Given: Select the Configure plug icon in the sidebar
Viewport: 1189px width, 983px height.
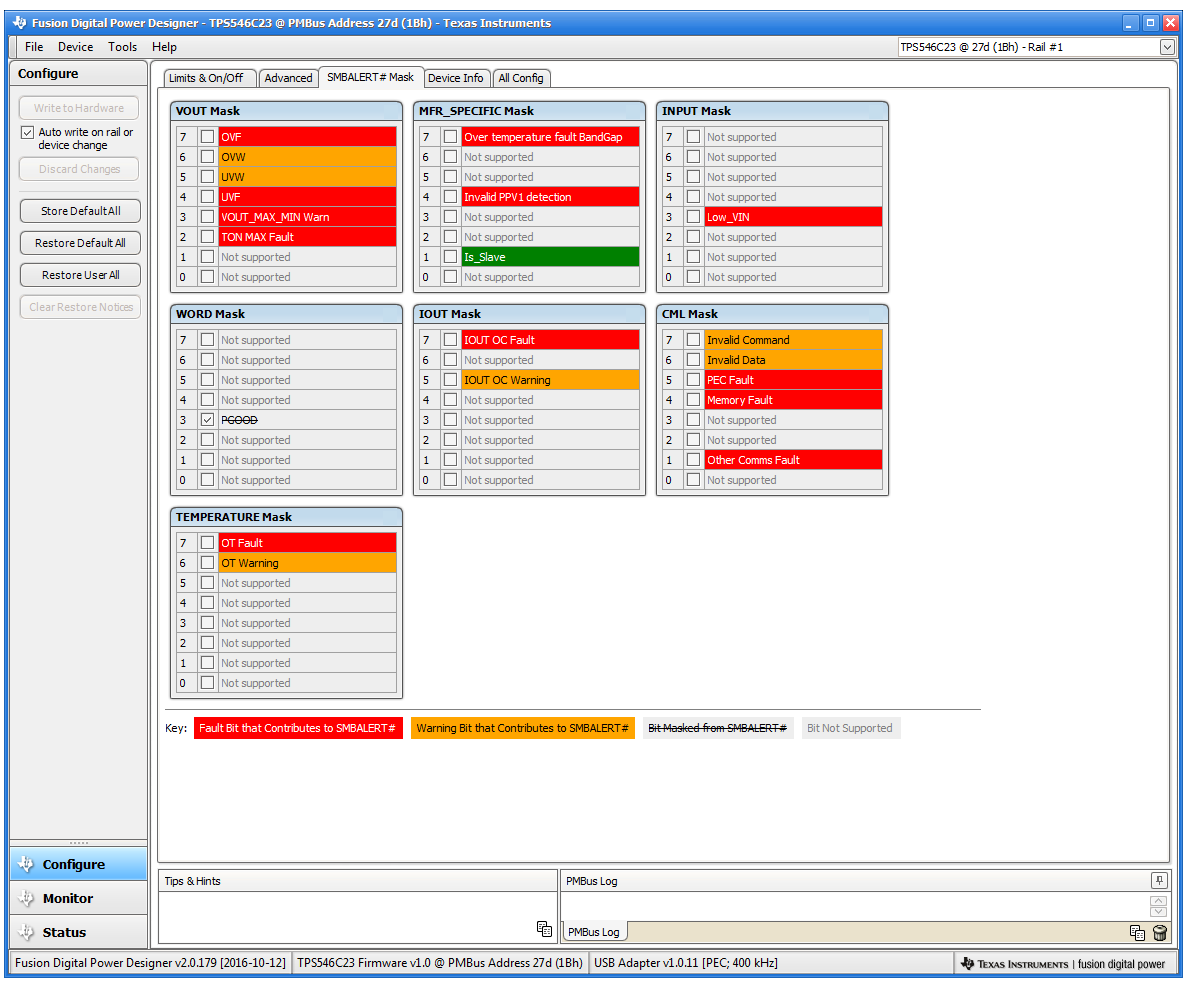Looking at the screenshot, I should click(x=28, y=863).
